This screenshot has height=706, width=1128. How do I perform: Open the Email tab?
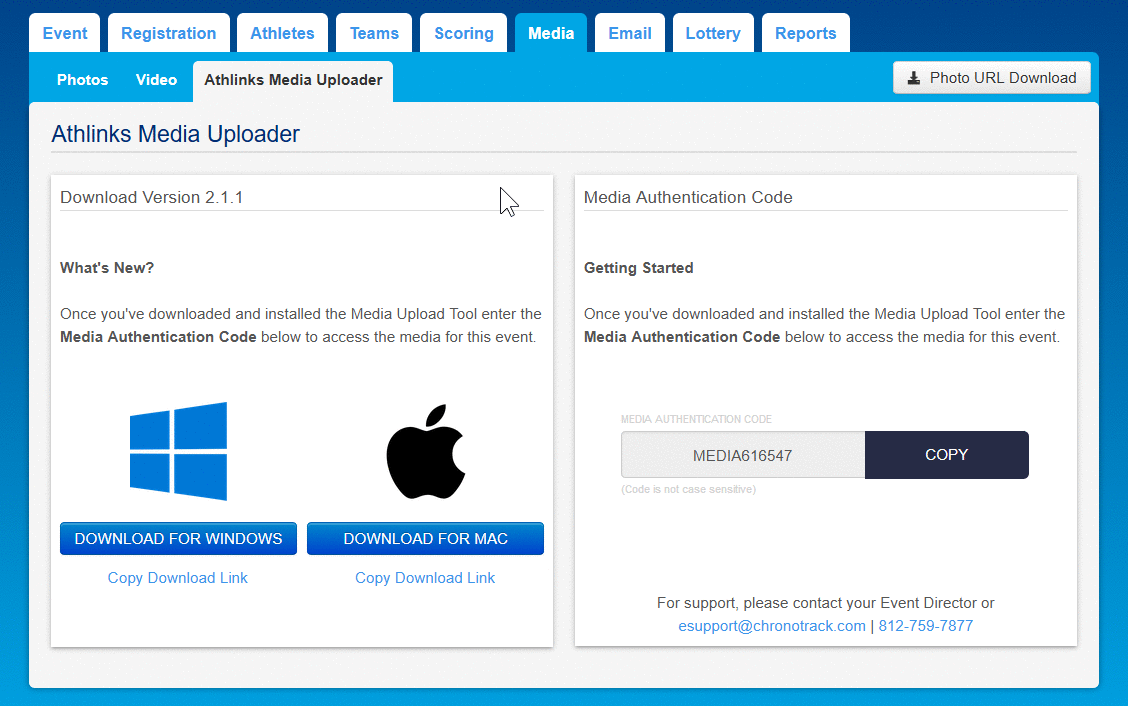[630, 33]
